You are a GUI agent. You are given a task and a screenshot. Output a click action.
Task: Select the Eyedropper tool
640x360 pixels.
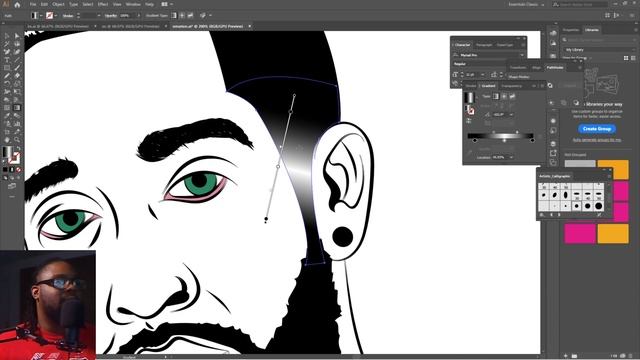[x=7, y=116]
